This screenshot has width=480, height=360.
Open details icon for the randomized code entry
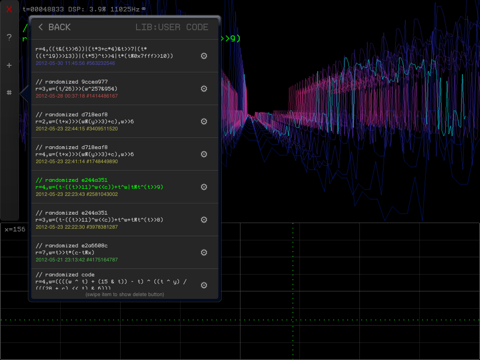[x=204, y=285]
